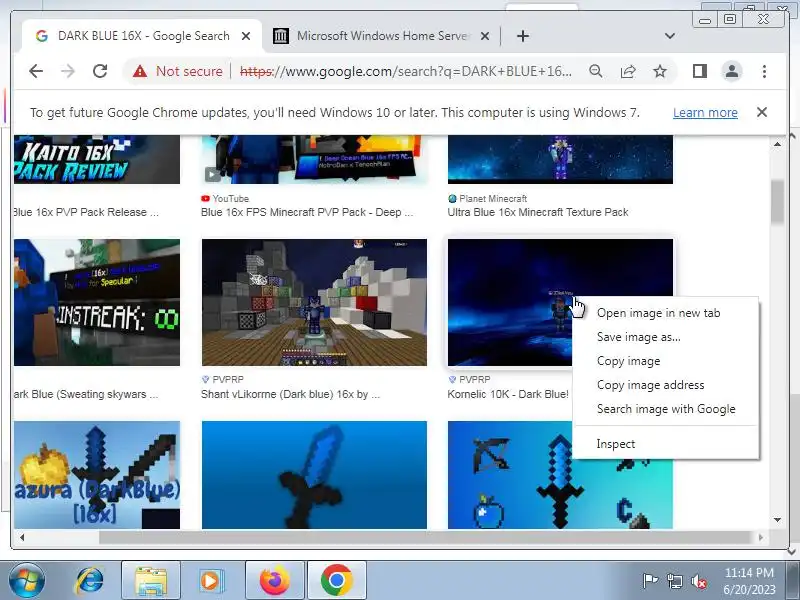Open the profile avatar menu

[732, 71]
